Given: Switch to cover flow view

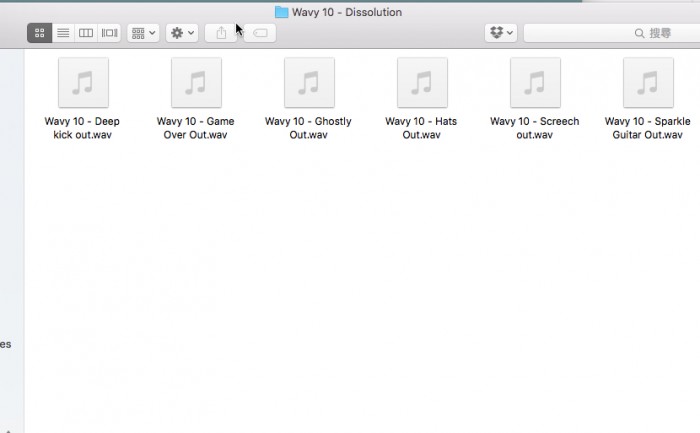Looking at the screenshot, I should [109, 33].
